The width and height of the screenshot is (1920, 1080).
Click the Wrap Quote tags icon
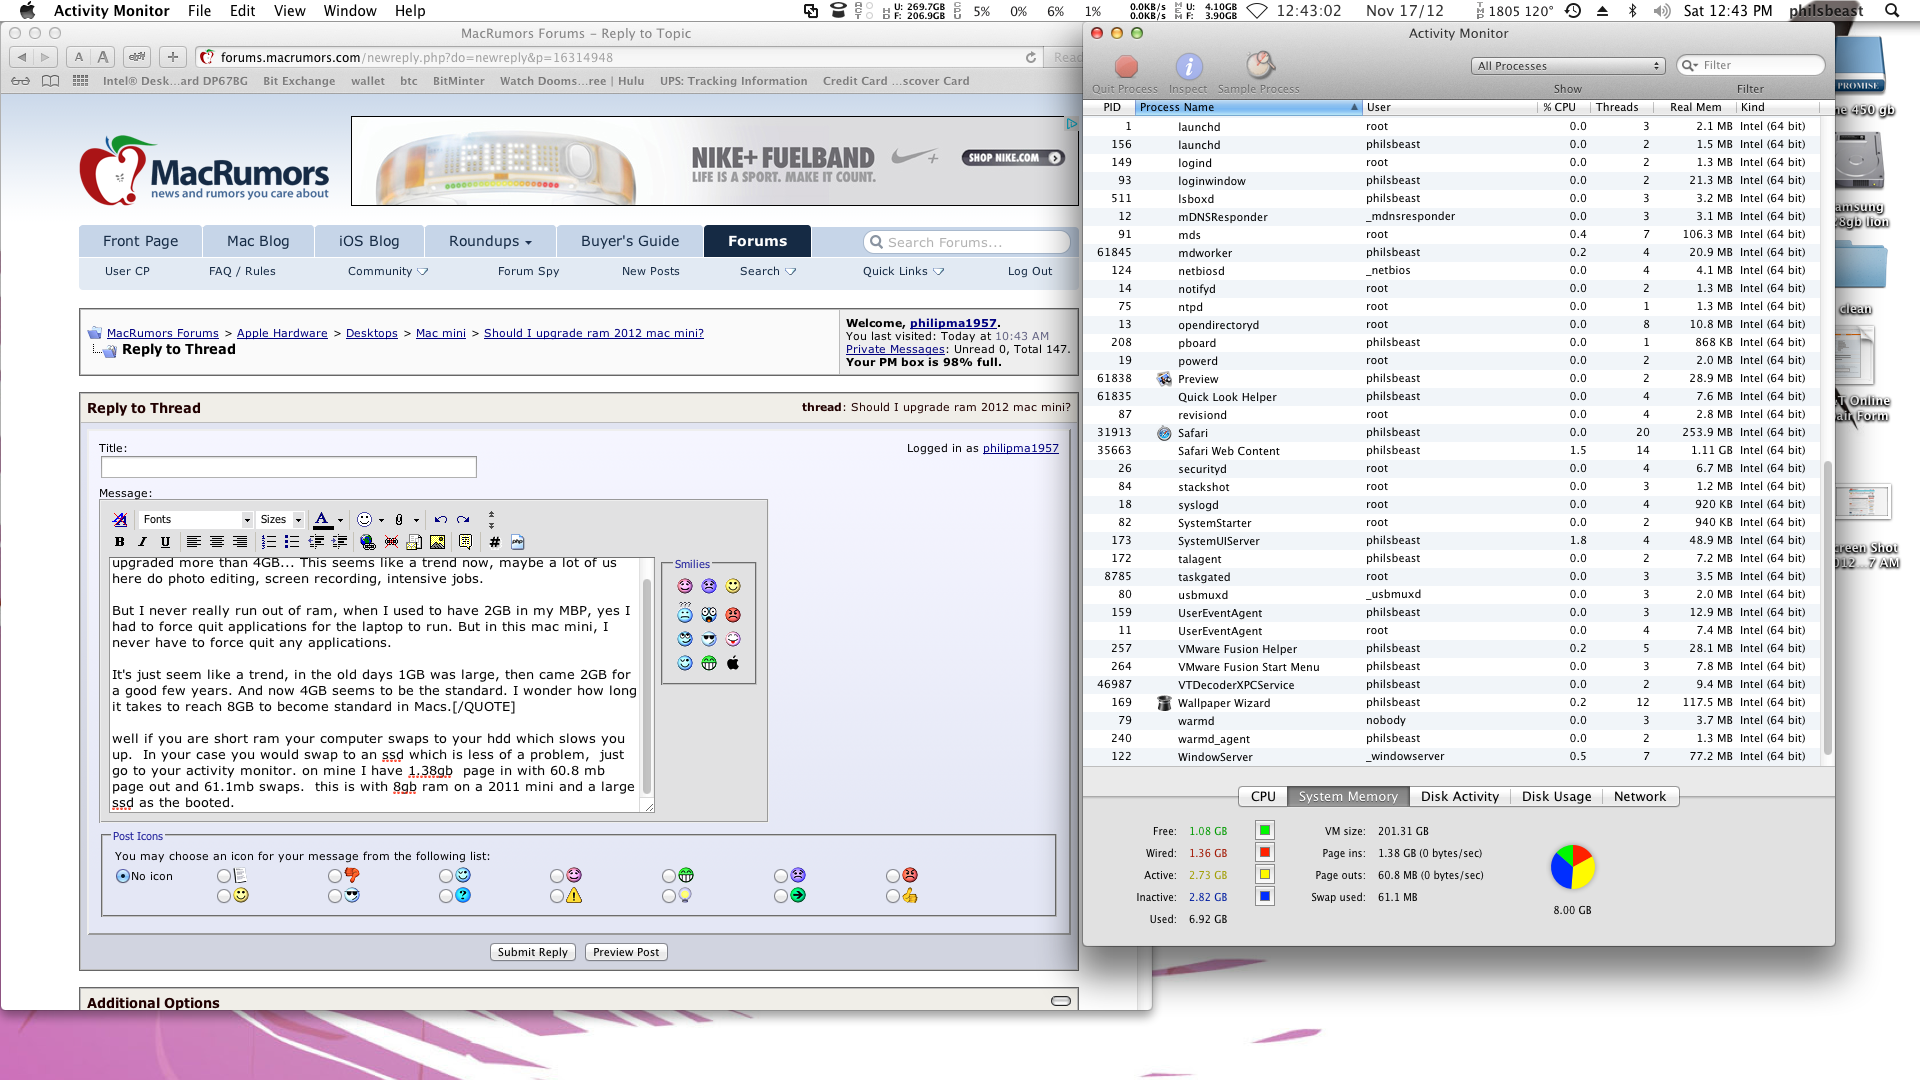(x=465, y=542)
